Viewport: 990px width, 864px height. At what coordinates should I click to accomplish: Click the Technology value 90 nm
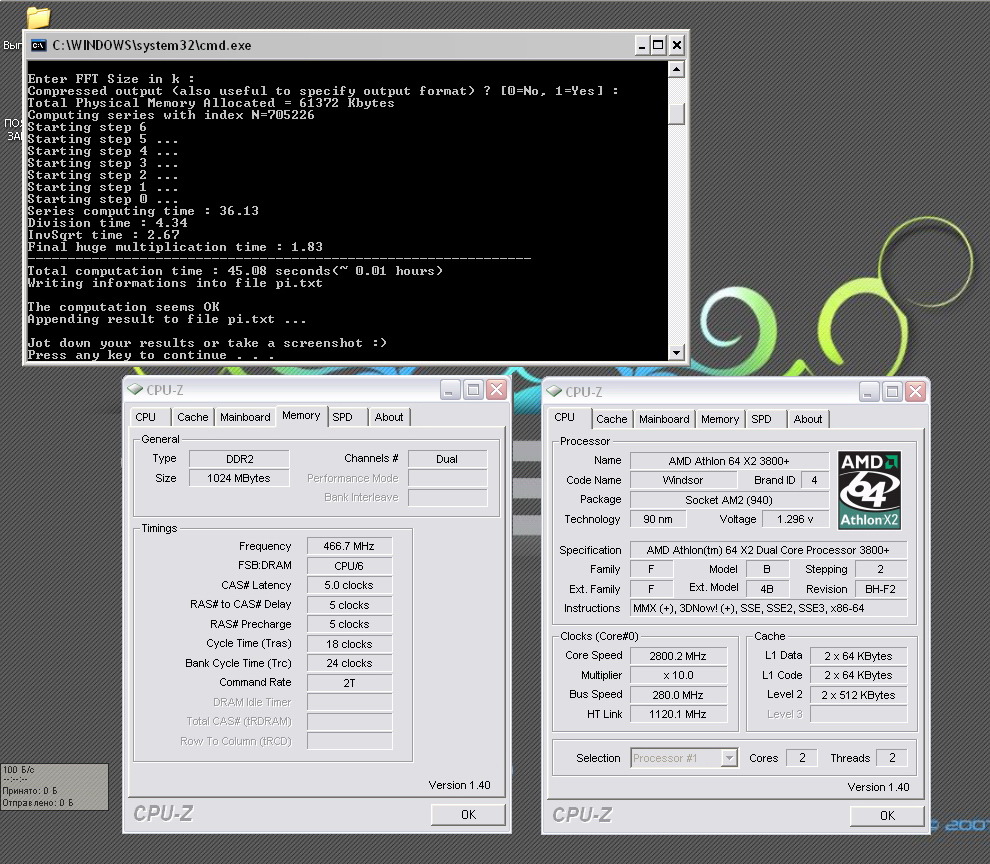(658, 519)
